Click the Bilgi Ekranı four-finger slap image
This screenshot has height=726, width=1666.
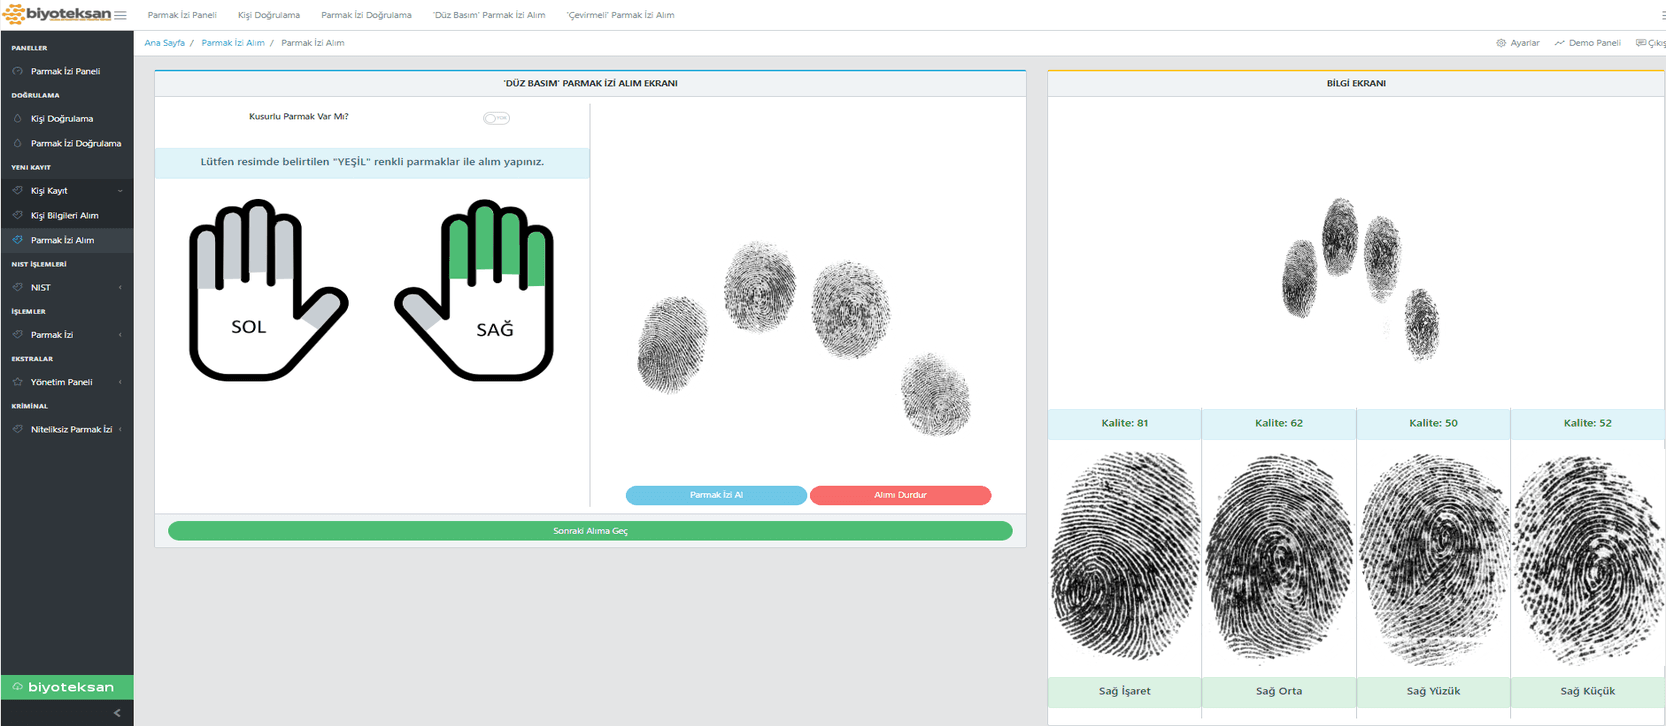click(1361, 279)
